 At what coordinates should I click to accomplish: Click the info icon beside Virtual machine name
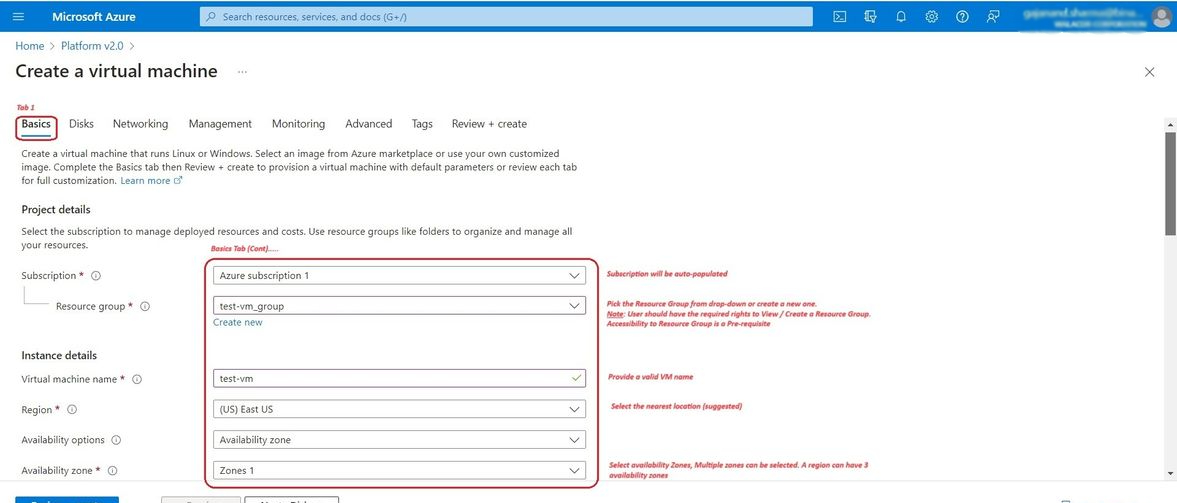click(x=137, y=379)
